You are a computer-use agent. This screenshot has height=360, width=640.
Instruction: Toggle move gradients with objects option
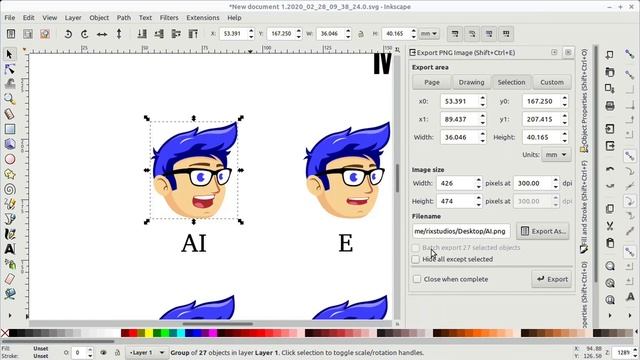[x=489, y=34]
